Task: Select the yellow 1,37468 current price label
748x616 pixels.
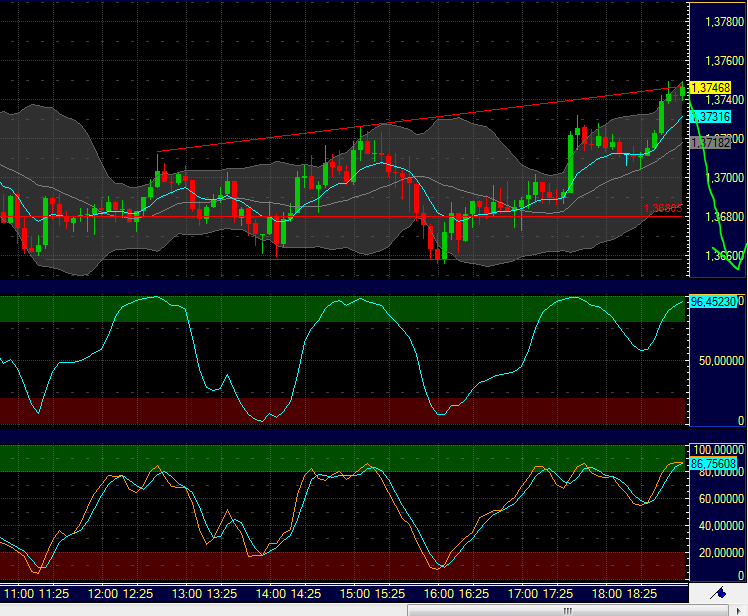Action: [x=709, y=89]
